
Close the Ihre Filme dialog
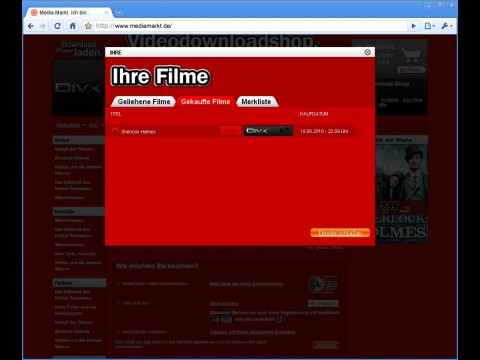click(368, 52)
